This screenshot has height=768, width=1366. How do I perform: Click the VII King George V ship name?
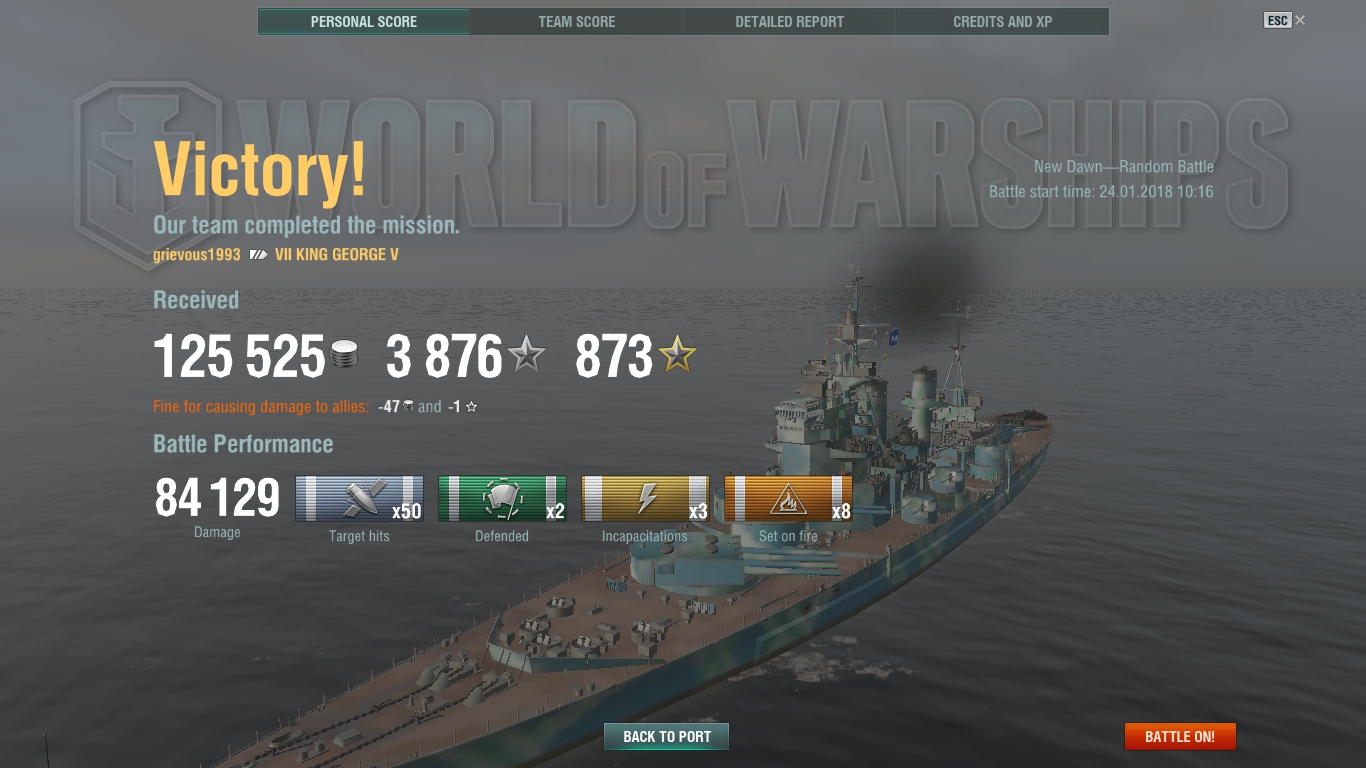click(x=337, y=255)
